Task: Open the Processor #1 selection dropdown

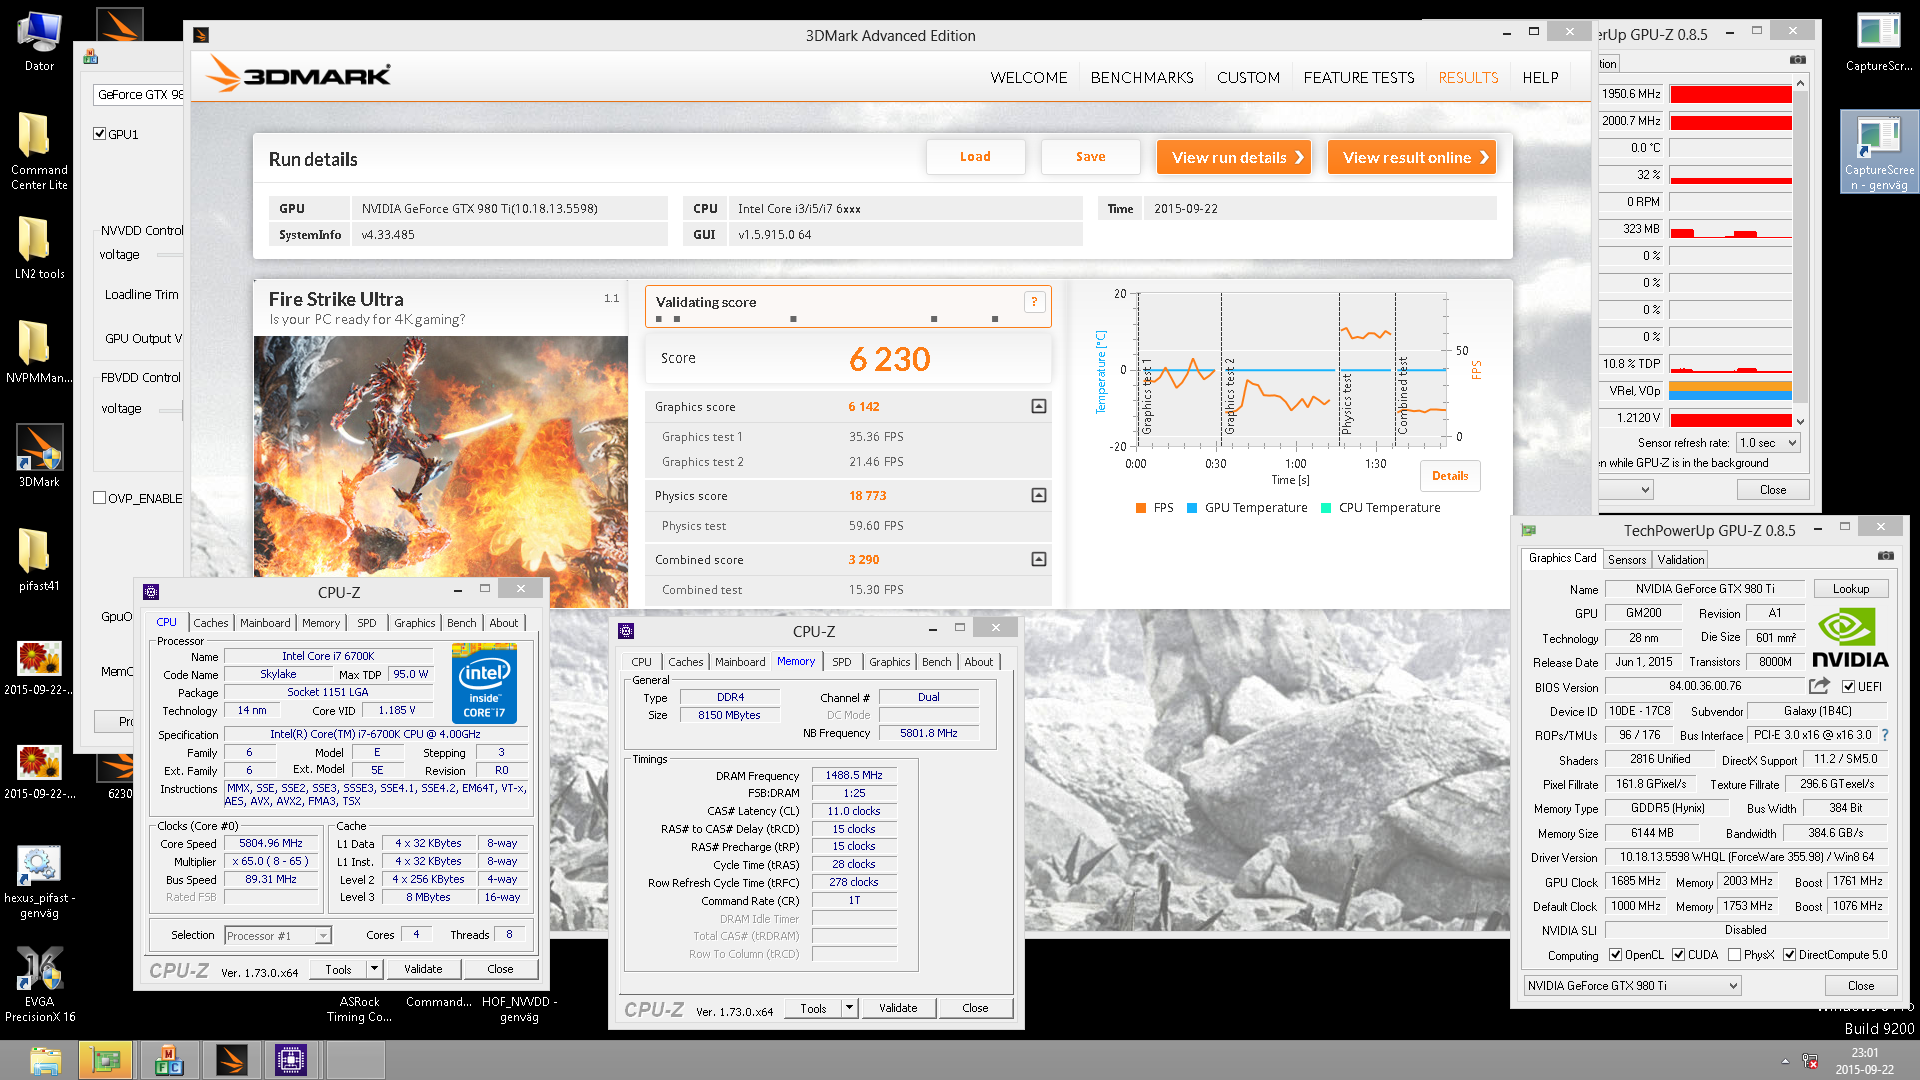Action: tap(278, 936)
